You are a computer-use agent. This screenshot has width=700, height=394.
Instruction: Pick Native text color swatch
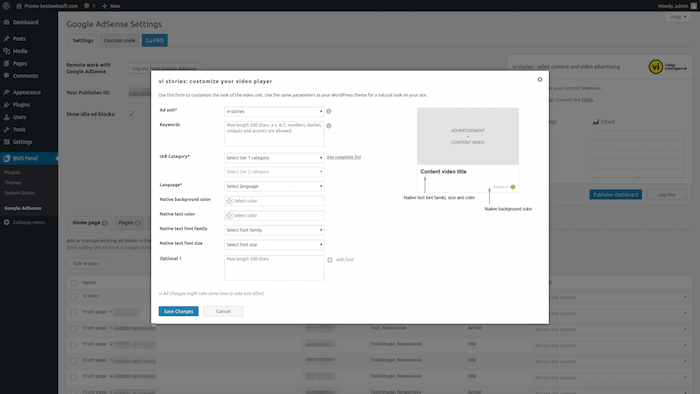pyautogui.click(x=229, y=216)
